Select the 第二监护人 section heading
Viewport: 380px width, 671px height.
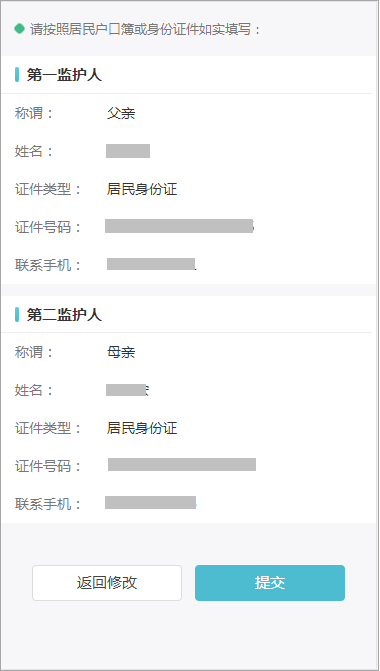(64, 315)
